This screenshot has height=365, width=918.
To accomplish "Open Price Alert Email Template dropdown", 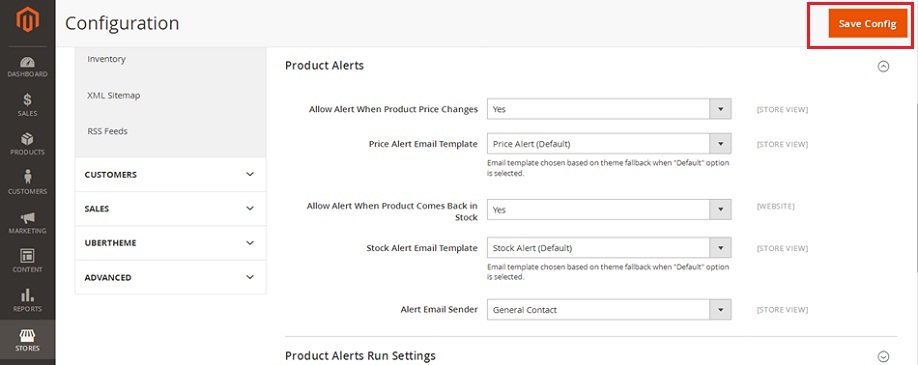I will coord(609,144).
